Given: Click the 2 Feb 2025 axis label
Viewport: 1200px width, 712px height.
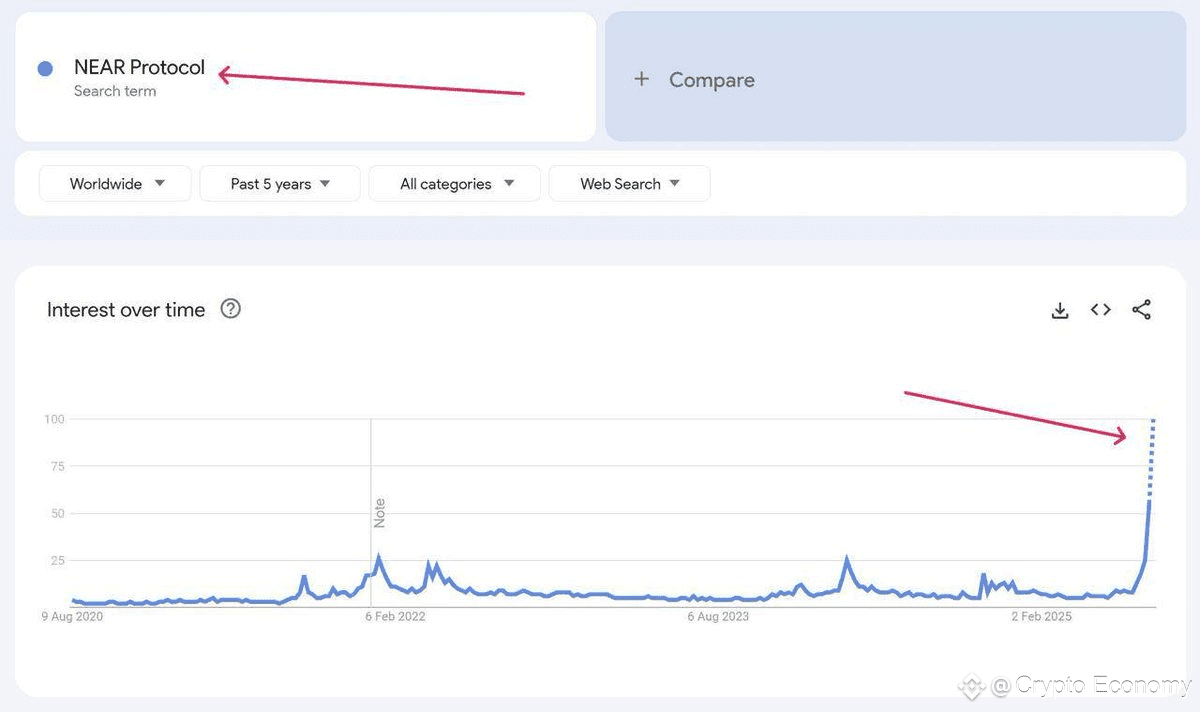Looking at the screenshot, I should click(x=1041, y=616).
